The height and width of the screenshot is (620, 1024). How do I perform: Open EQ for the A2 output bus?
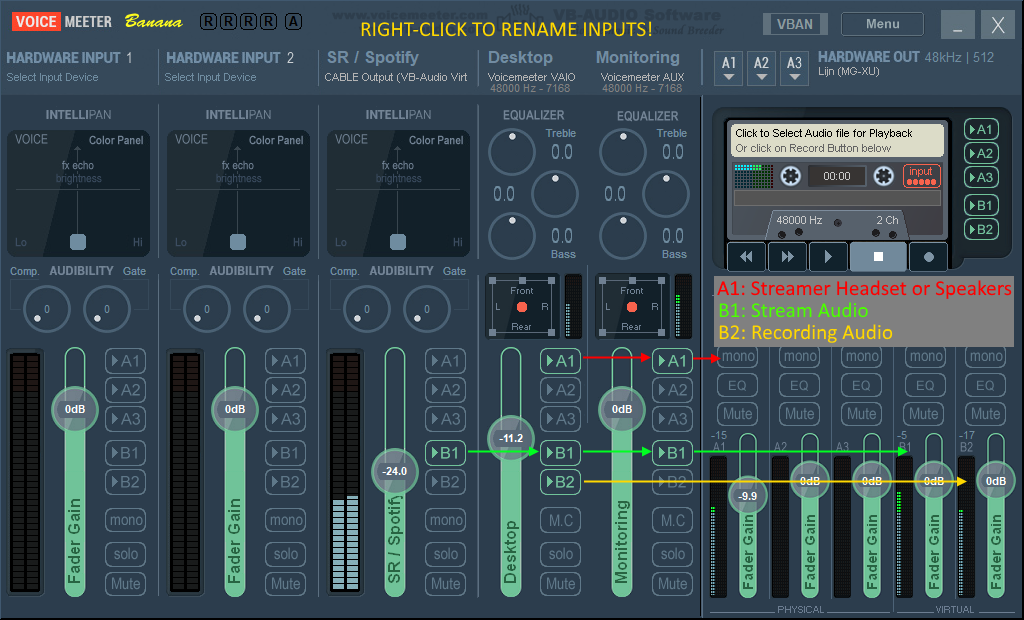tap(799, 385)
